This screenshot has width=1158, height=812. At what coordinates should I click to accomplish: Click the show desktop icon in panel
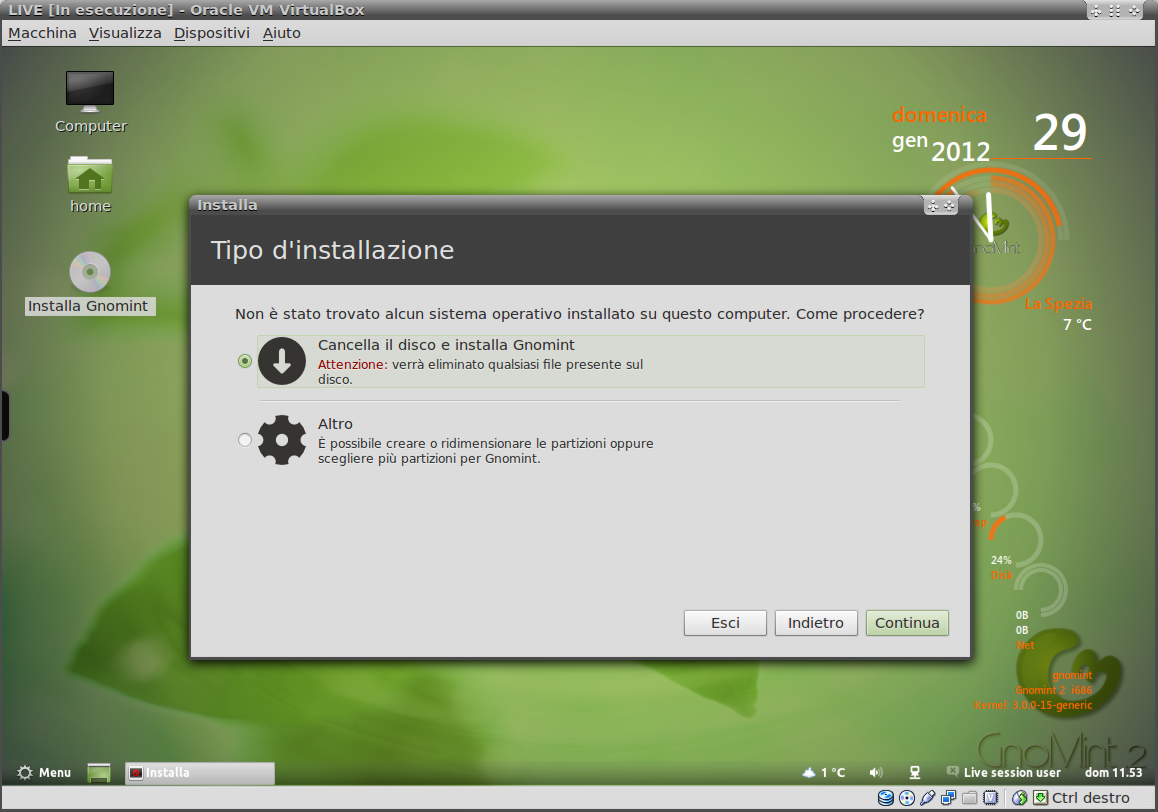[x=98, y=773]
